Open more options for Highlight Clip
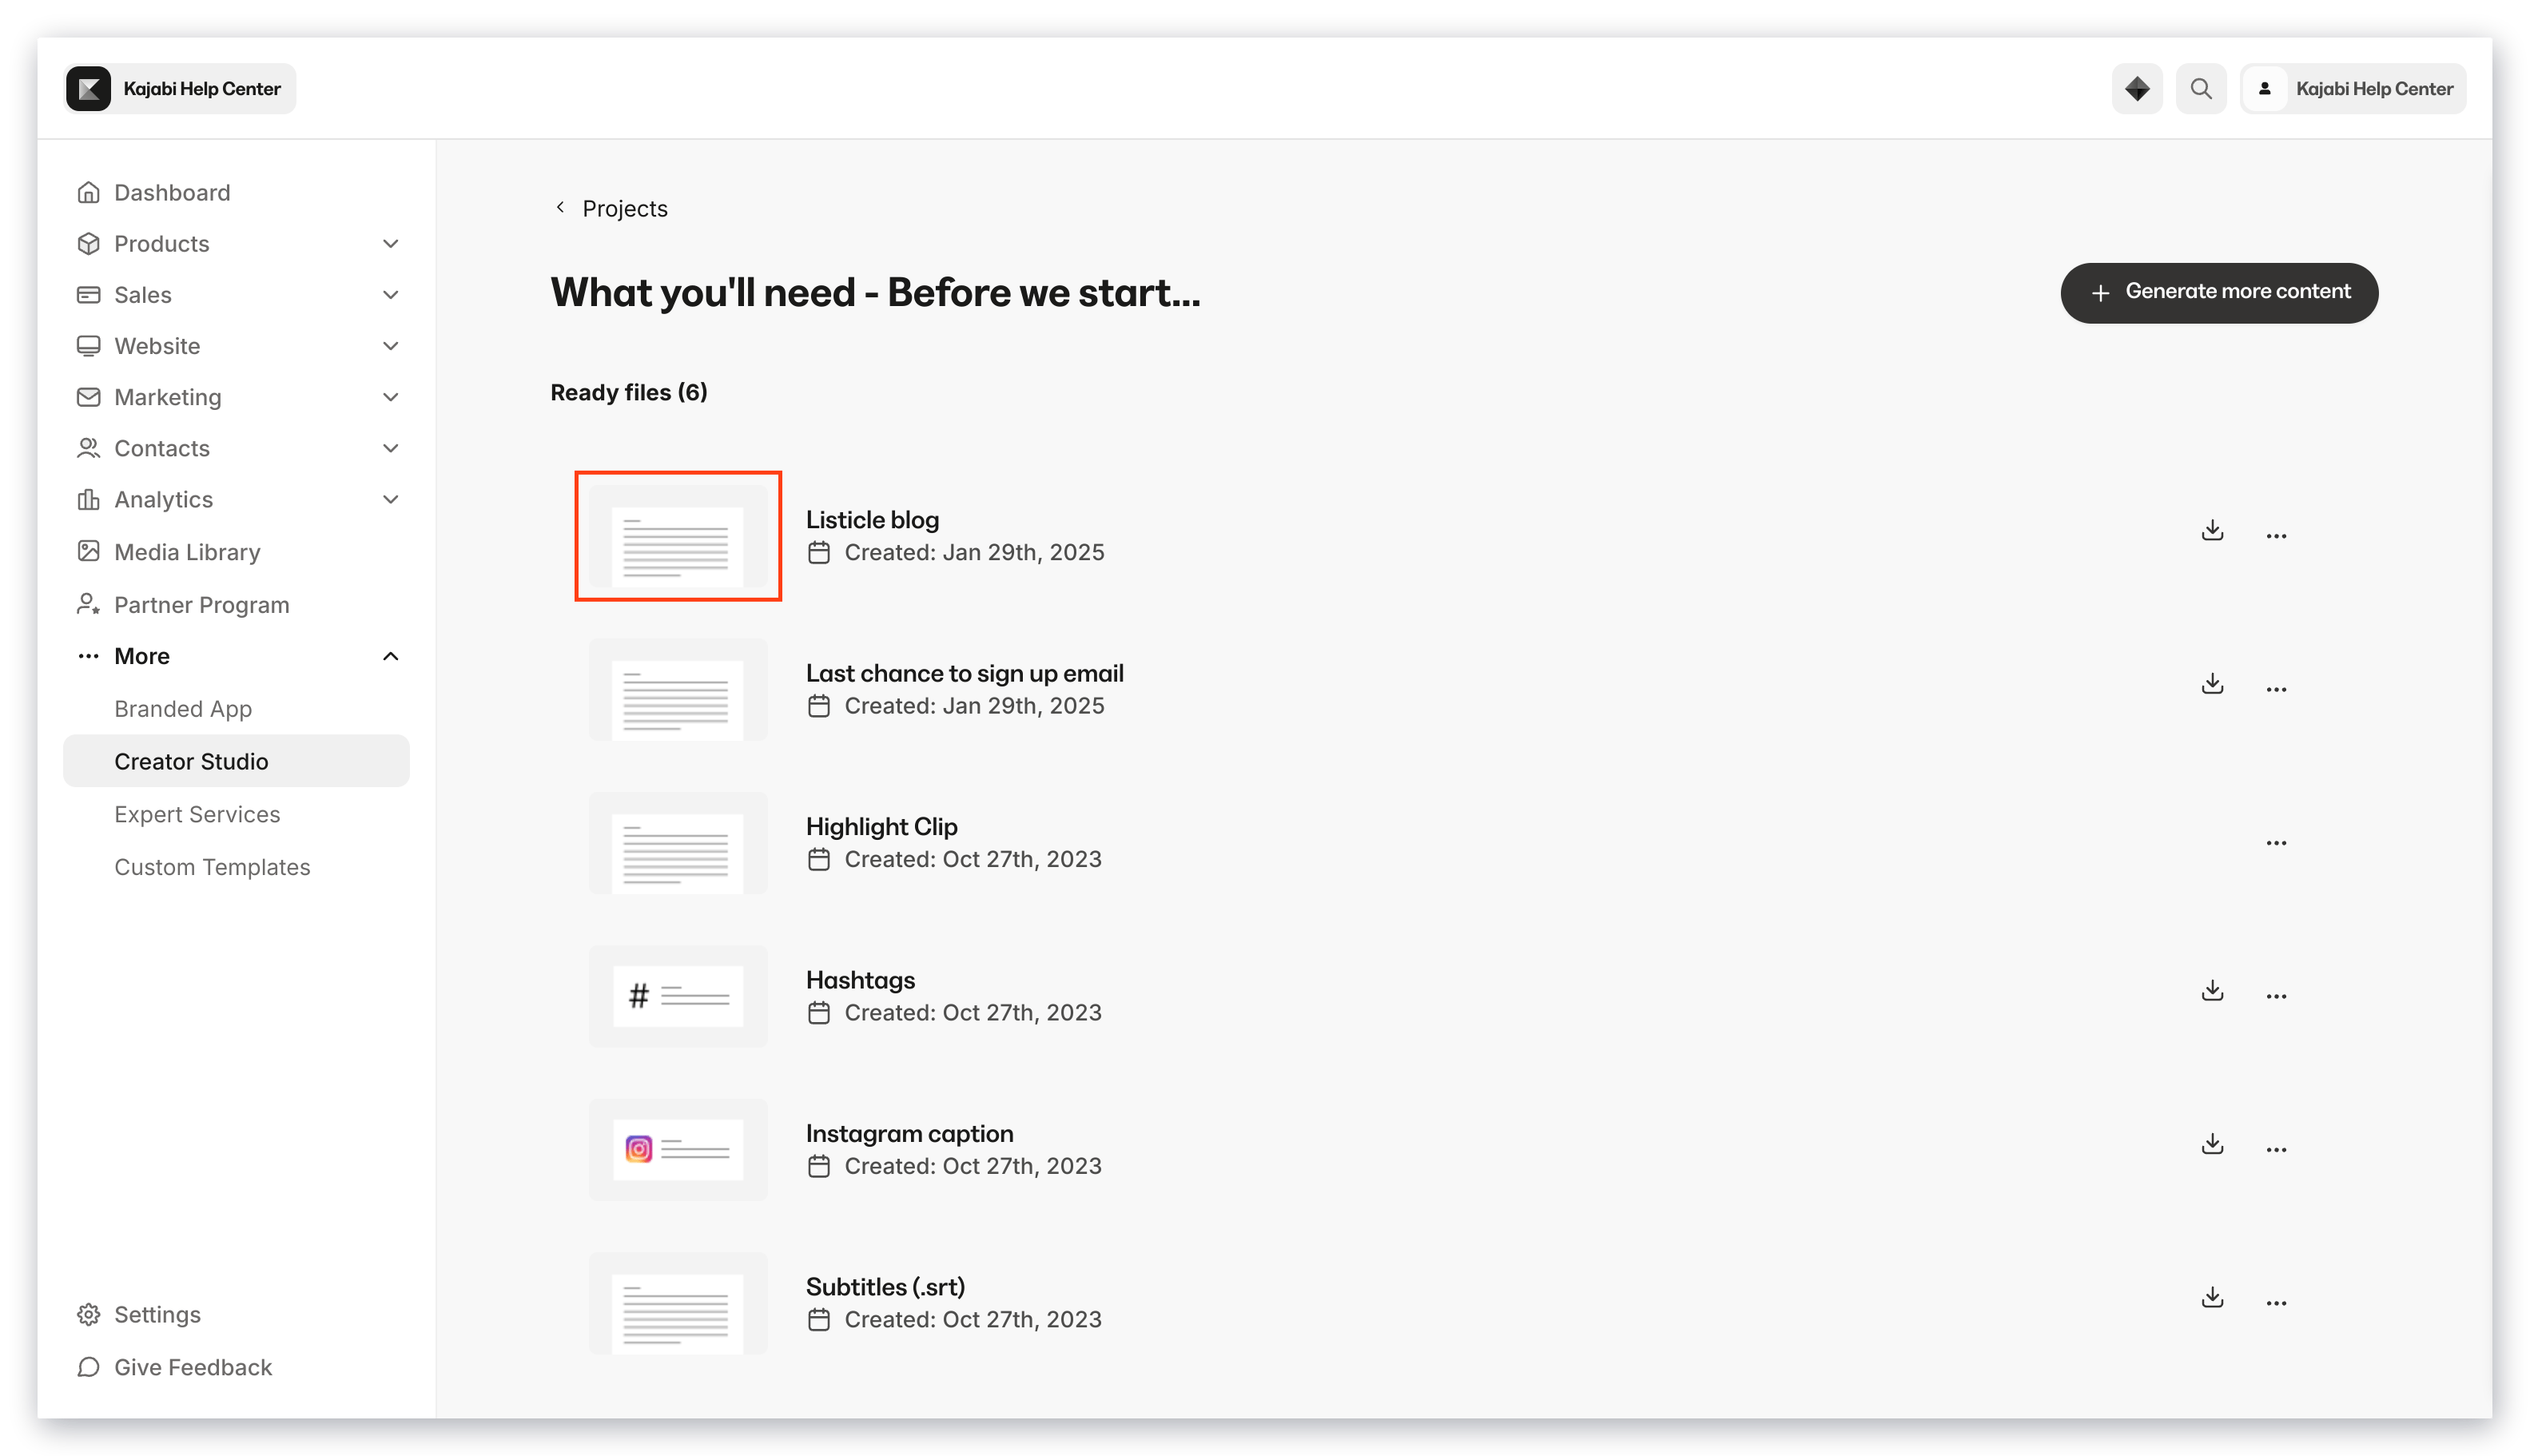The image size is (2530, 1456). 2276,843
